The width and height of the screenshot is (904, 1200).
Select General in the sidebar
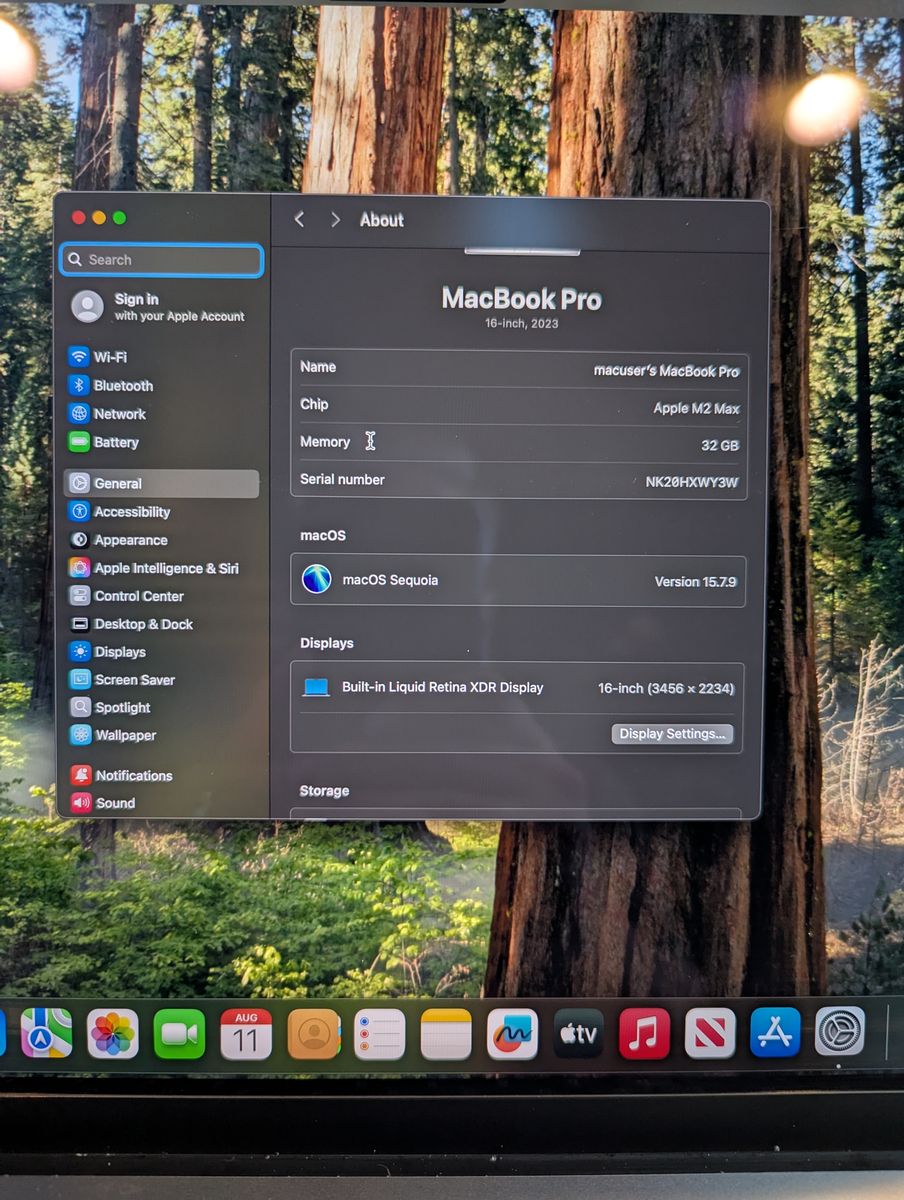click(x=162, y=483)
